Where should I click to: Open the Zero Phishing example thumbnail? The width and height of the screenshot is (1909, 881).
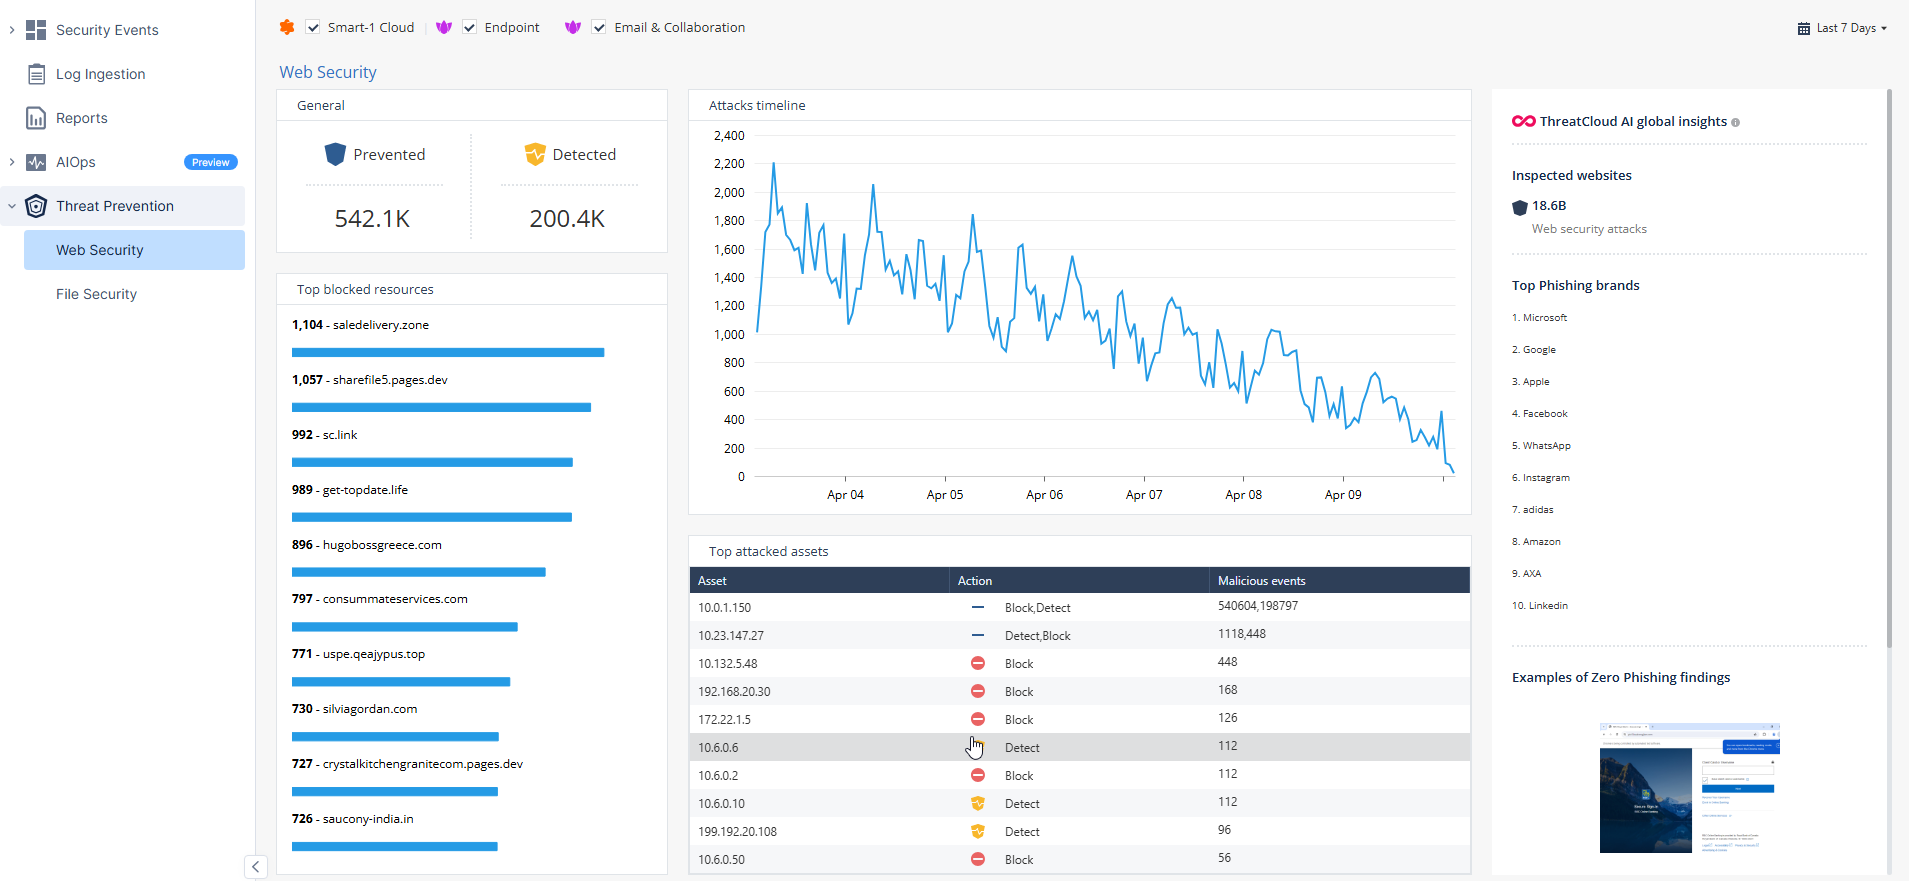point(1689,787)
